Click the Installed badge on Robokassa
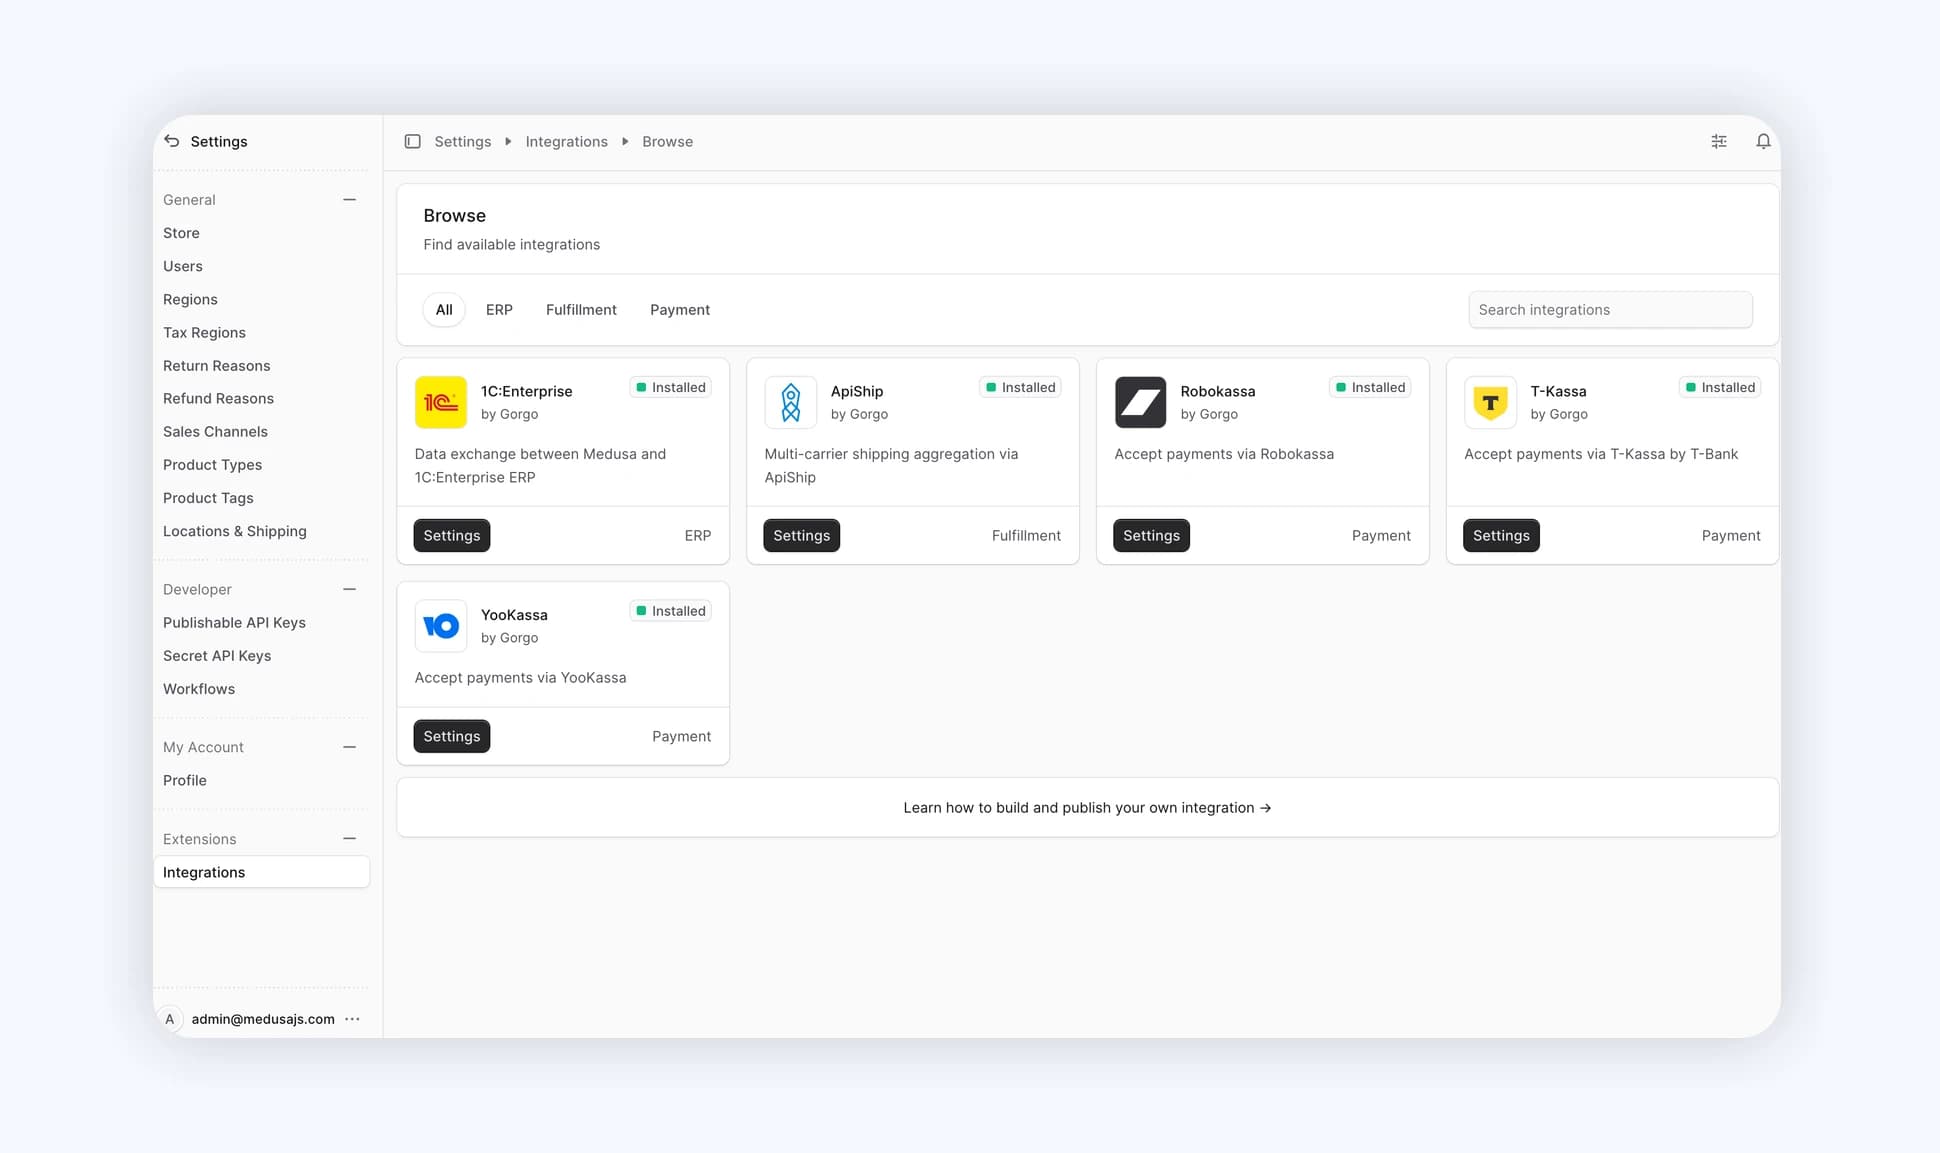1940x1153 pixels. pyautogui.click(x=1370, y=388)
